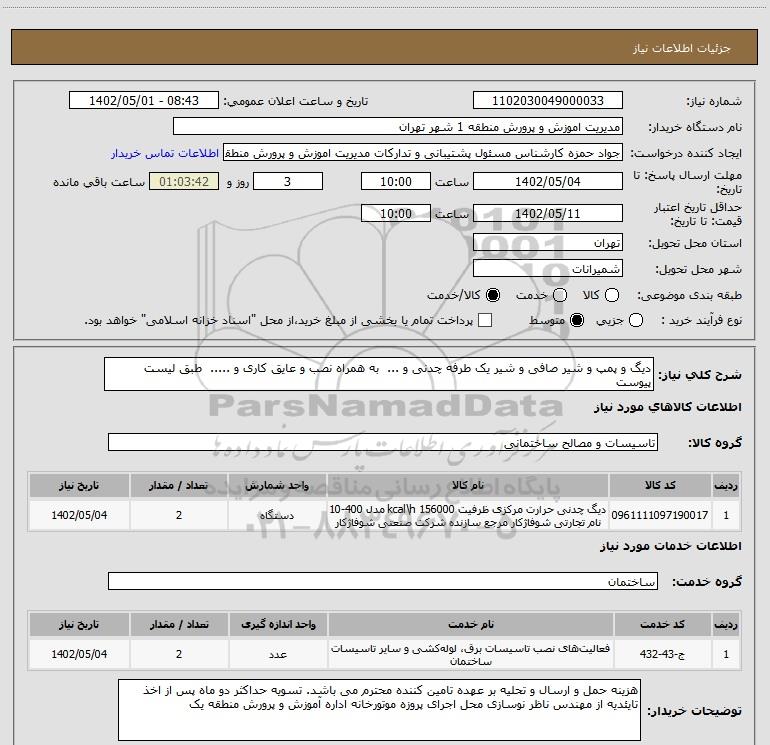Click service code ج-43-432 cell
The height and width of the screenshot is (745, 770).
click(662, 654)
